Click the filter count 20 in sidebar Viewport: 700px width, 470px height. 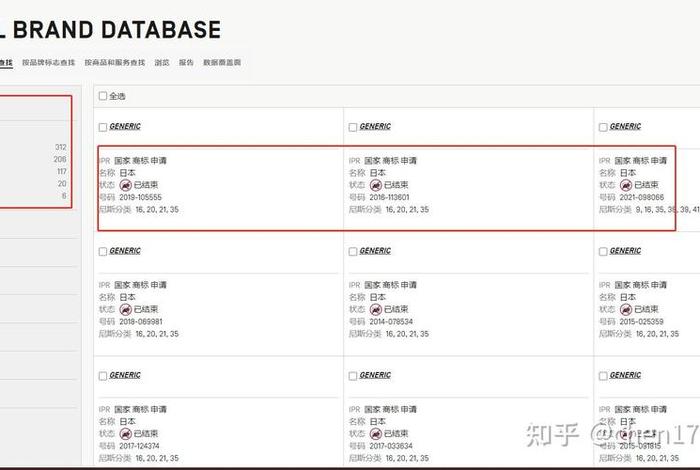(62, 183)
